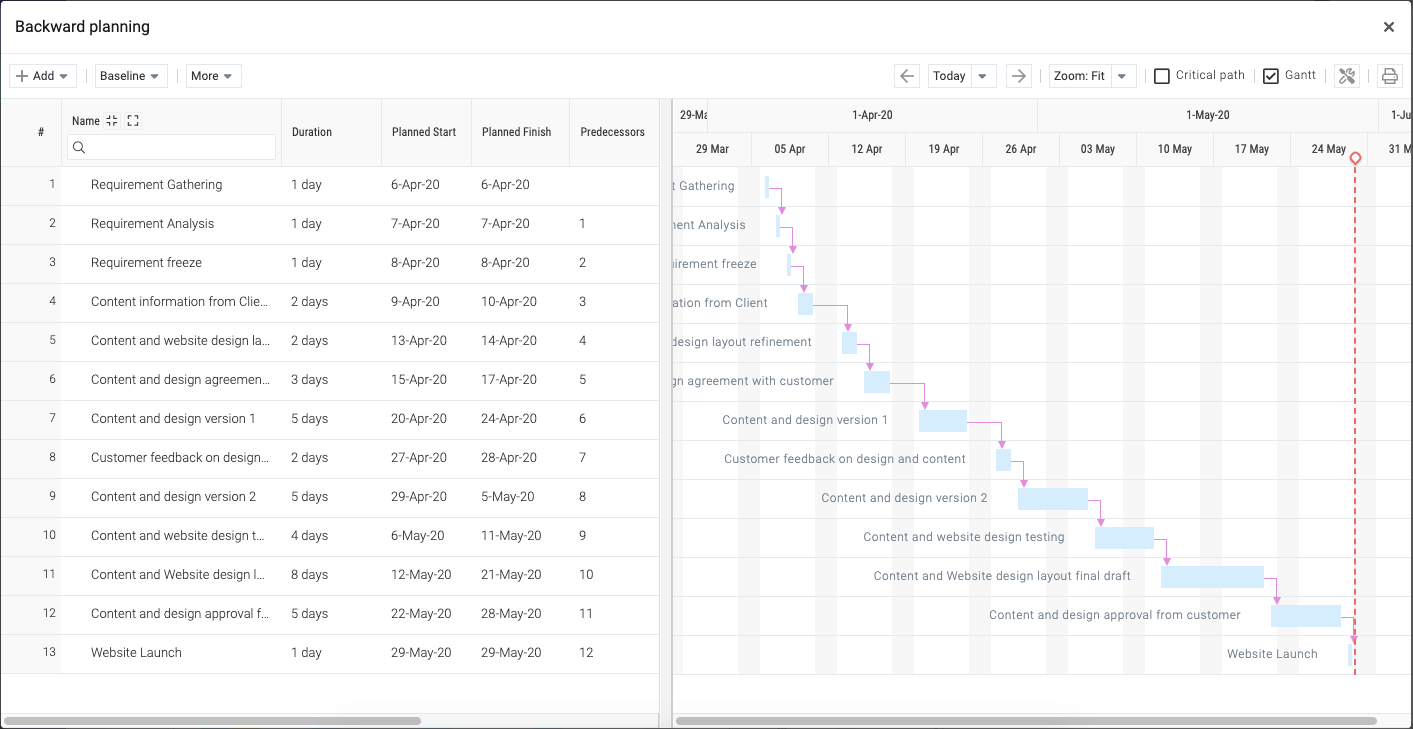Image resolution: width=1413 pixels, height=729 pixels.
Task: Click the task table horizontal scrollbar
Action: point(212,720)
